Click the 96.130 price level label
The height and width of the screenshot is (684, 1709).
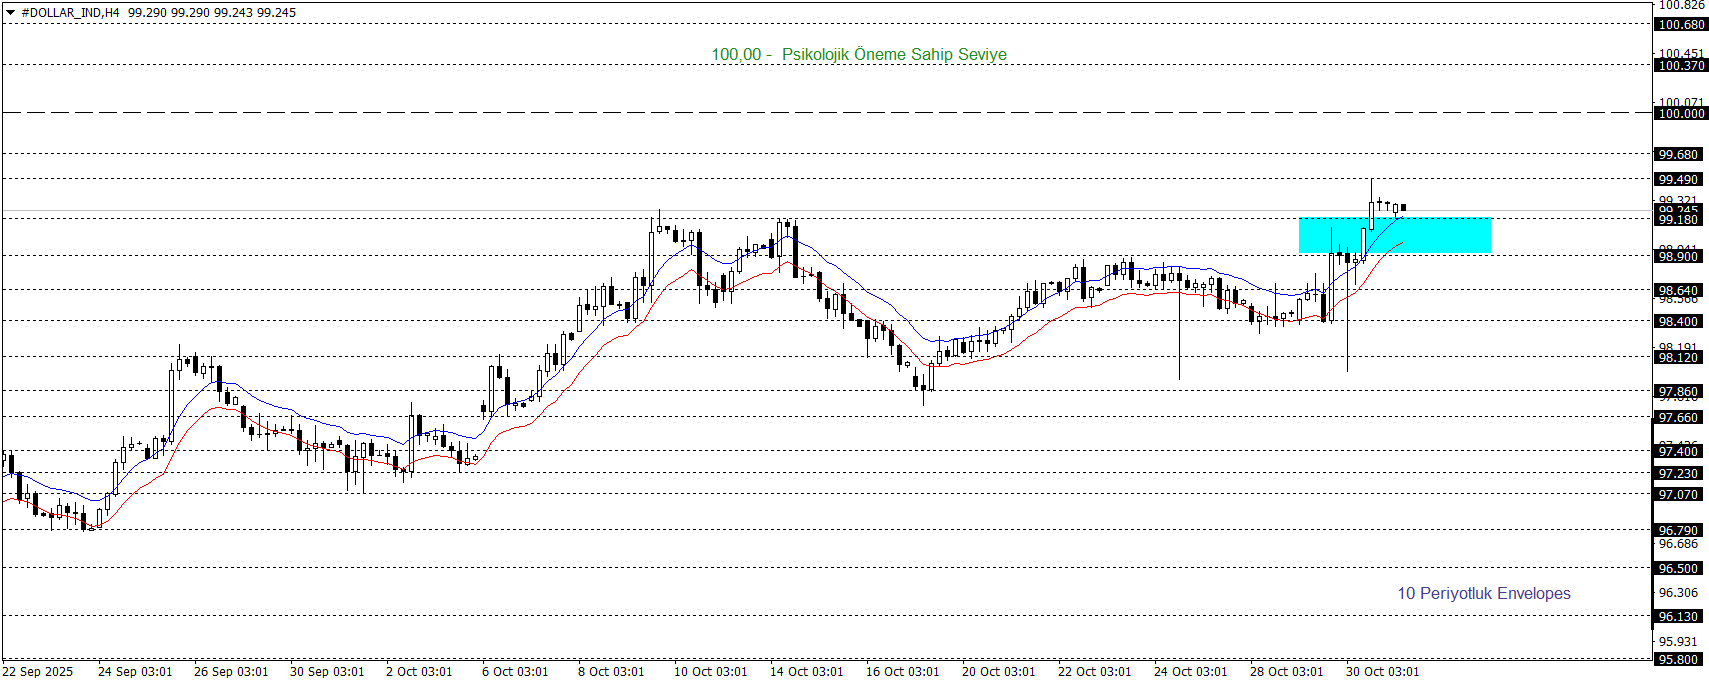(1678, 617)
